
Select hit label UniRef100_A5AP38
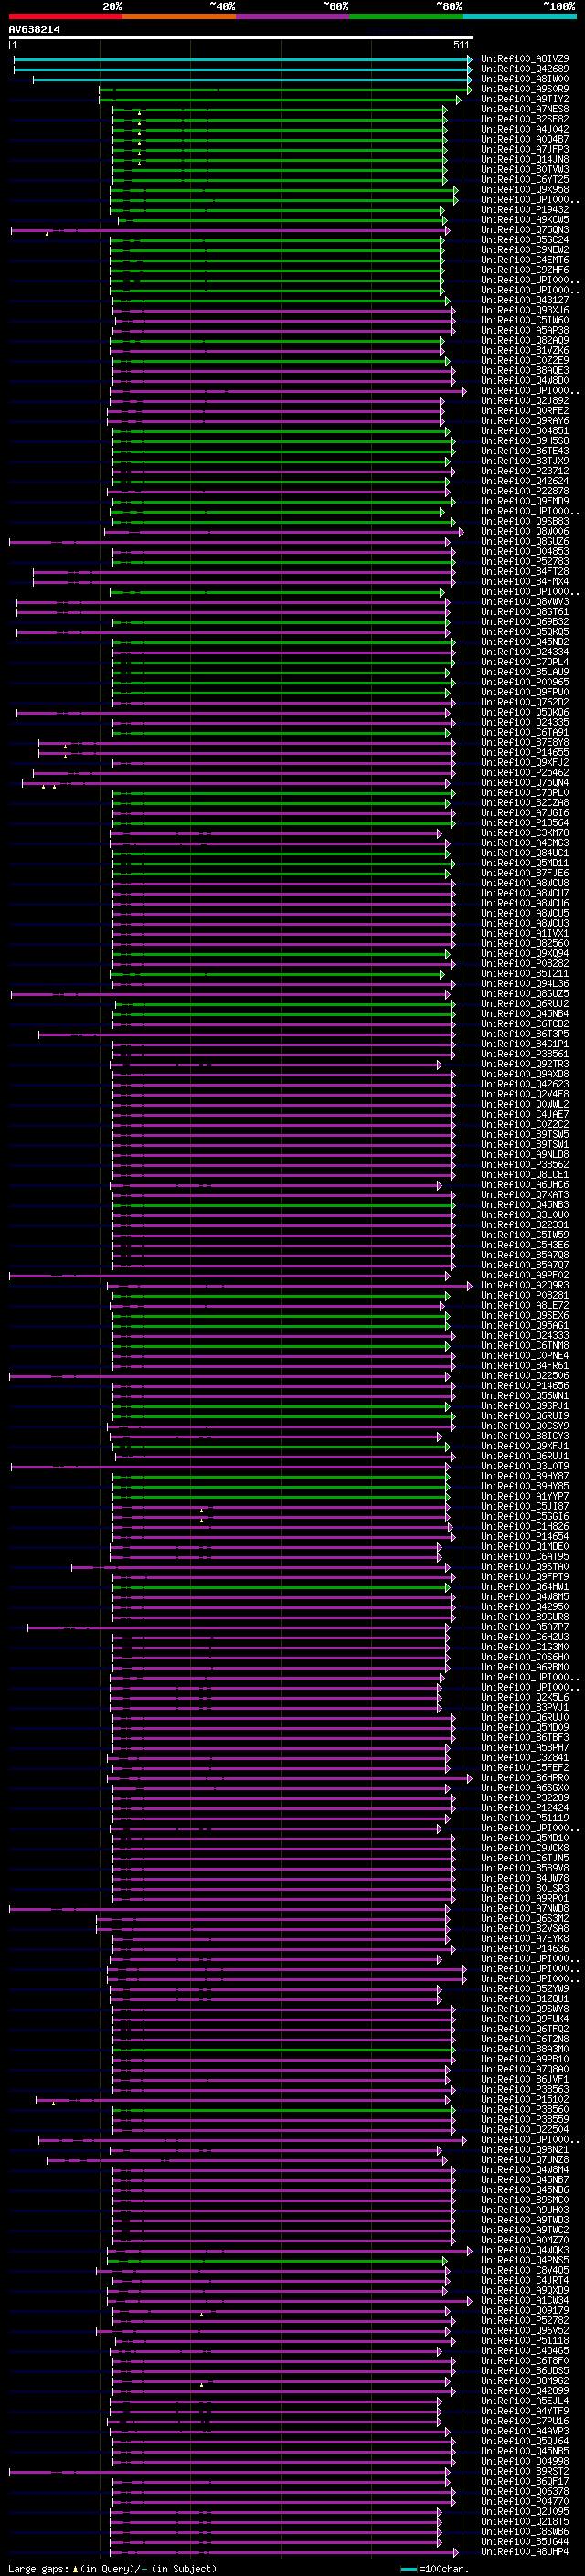click(x=525, y=330)
